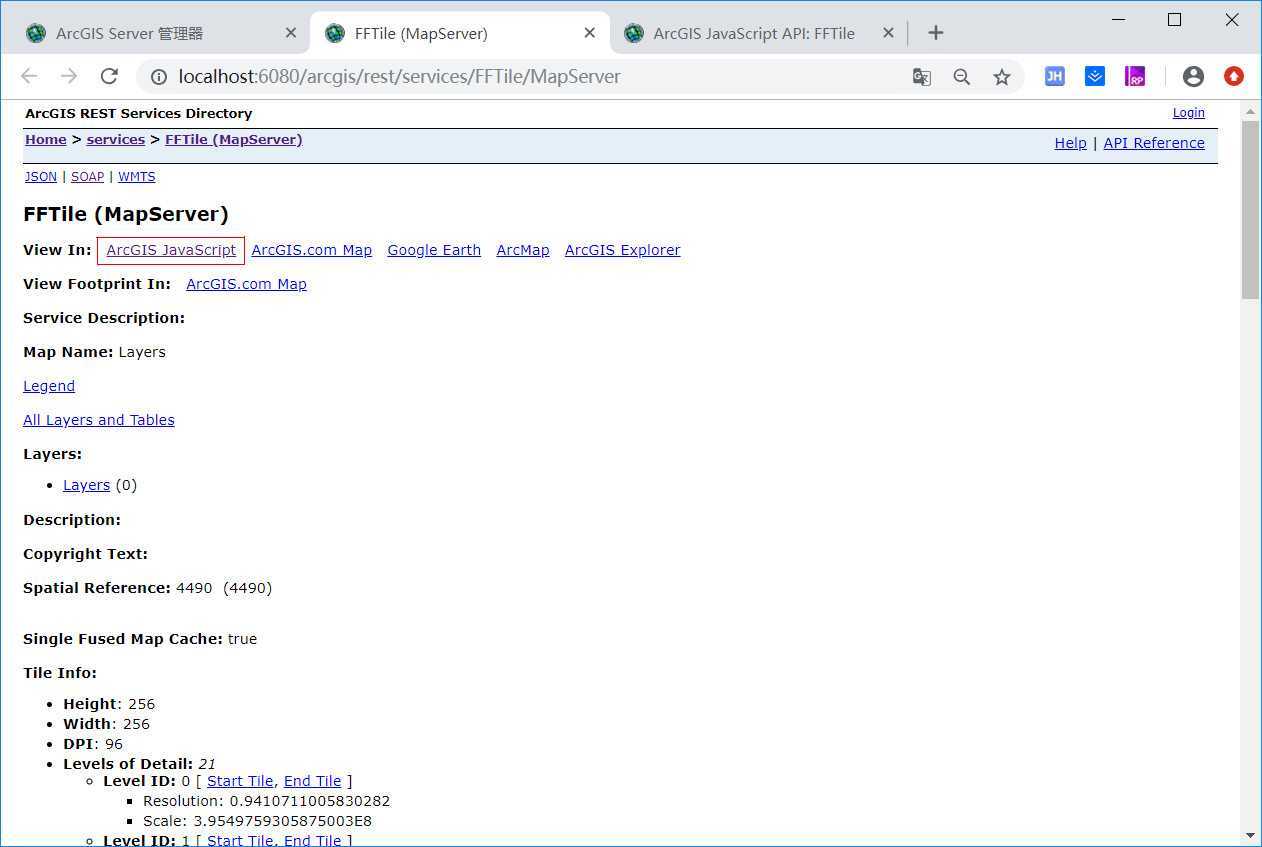
Task: Go to Home in the breadcrumb
Action: tap(46, 140)
